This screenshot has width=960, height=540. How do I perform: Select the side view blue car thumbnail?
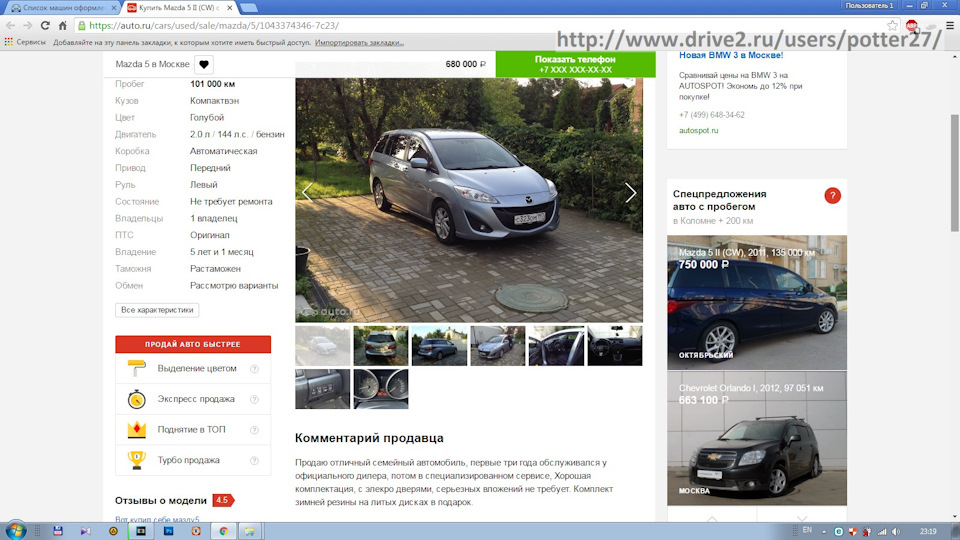point(440,346)
